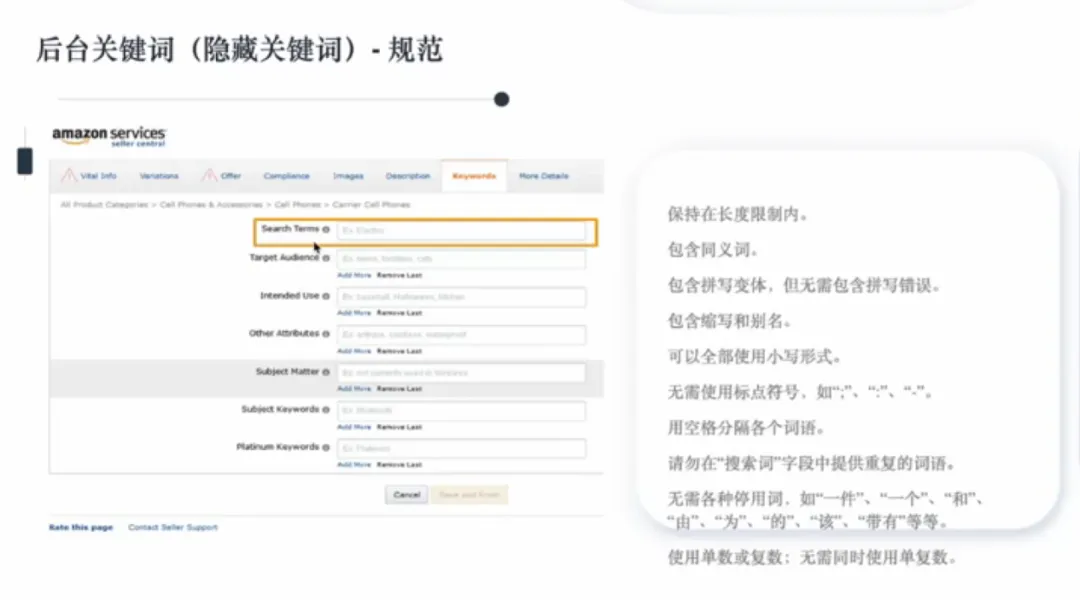Focus the Search Terms input field
The image size is (1080, 600).
point(461,231)
